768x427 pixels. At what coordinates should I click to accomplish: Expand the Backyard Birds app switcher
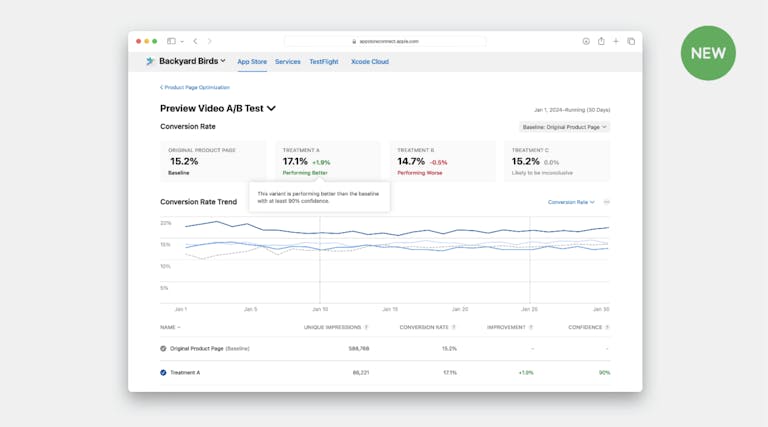pos(223,61)
